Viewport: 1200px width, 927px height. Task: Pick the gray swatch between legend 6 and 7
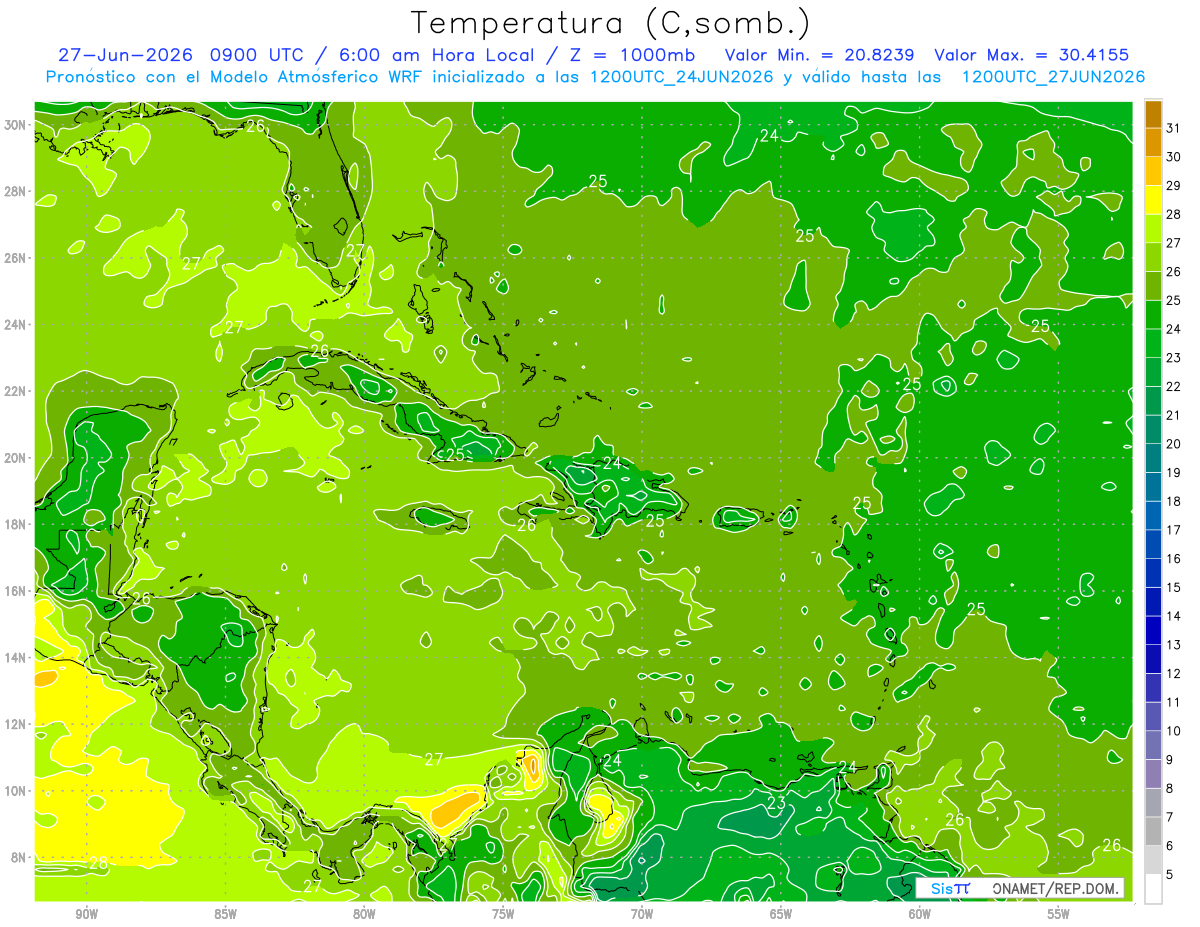(x=1153, y=831)
